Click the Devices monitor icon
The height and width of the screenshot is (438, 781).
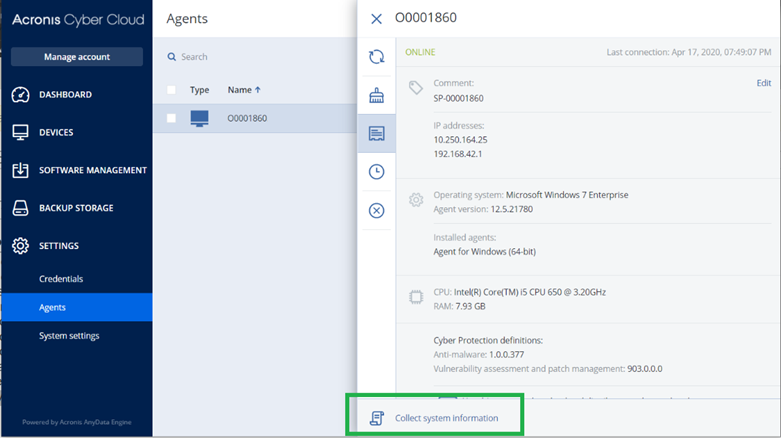pos(20,133)
